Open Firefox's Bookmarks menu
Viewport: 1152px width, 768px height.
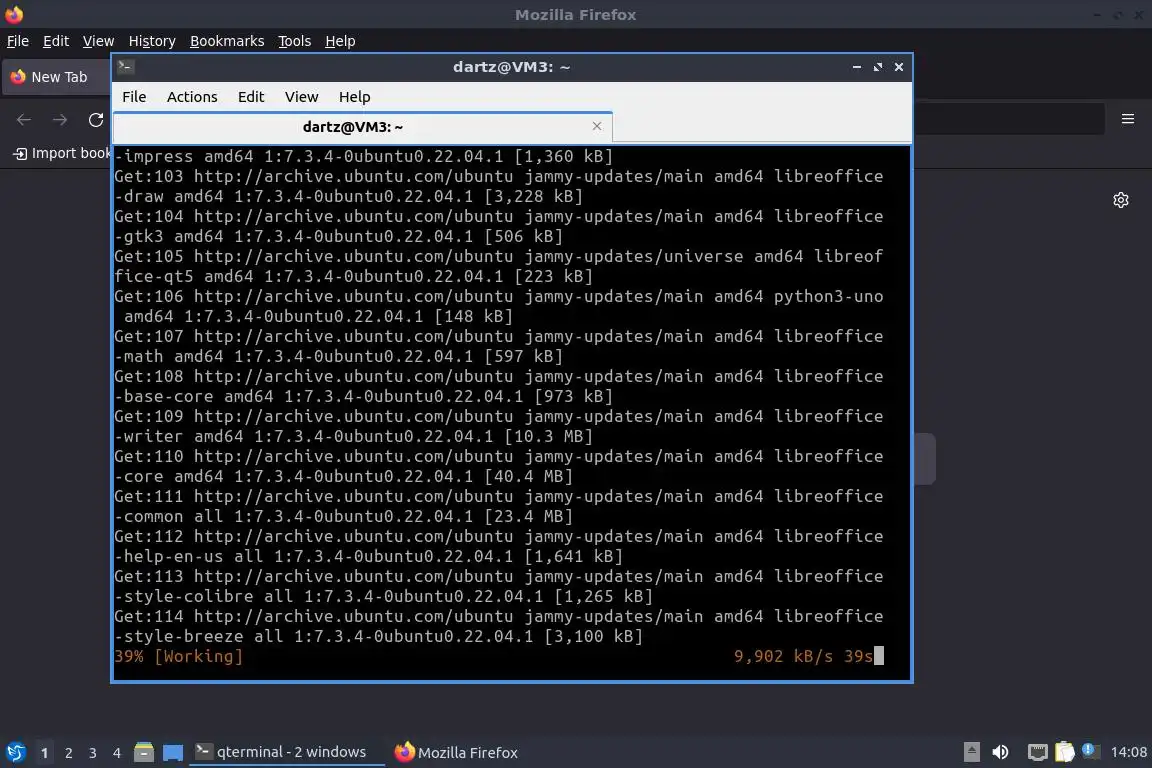227,41
